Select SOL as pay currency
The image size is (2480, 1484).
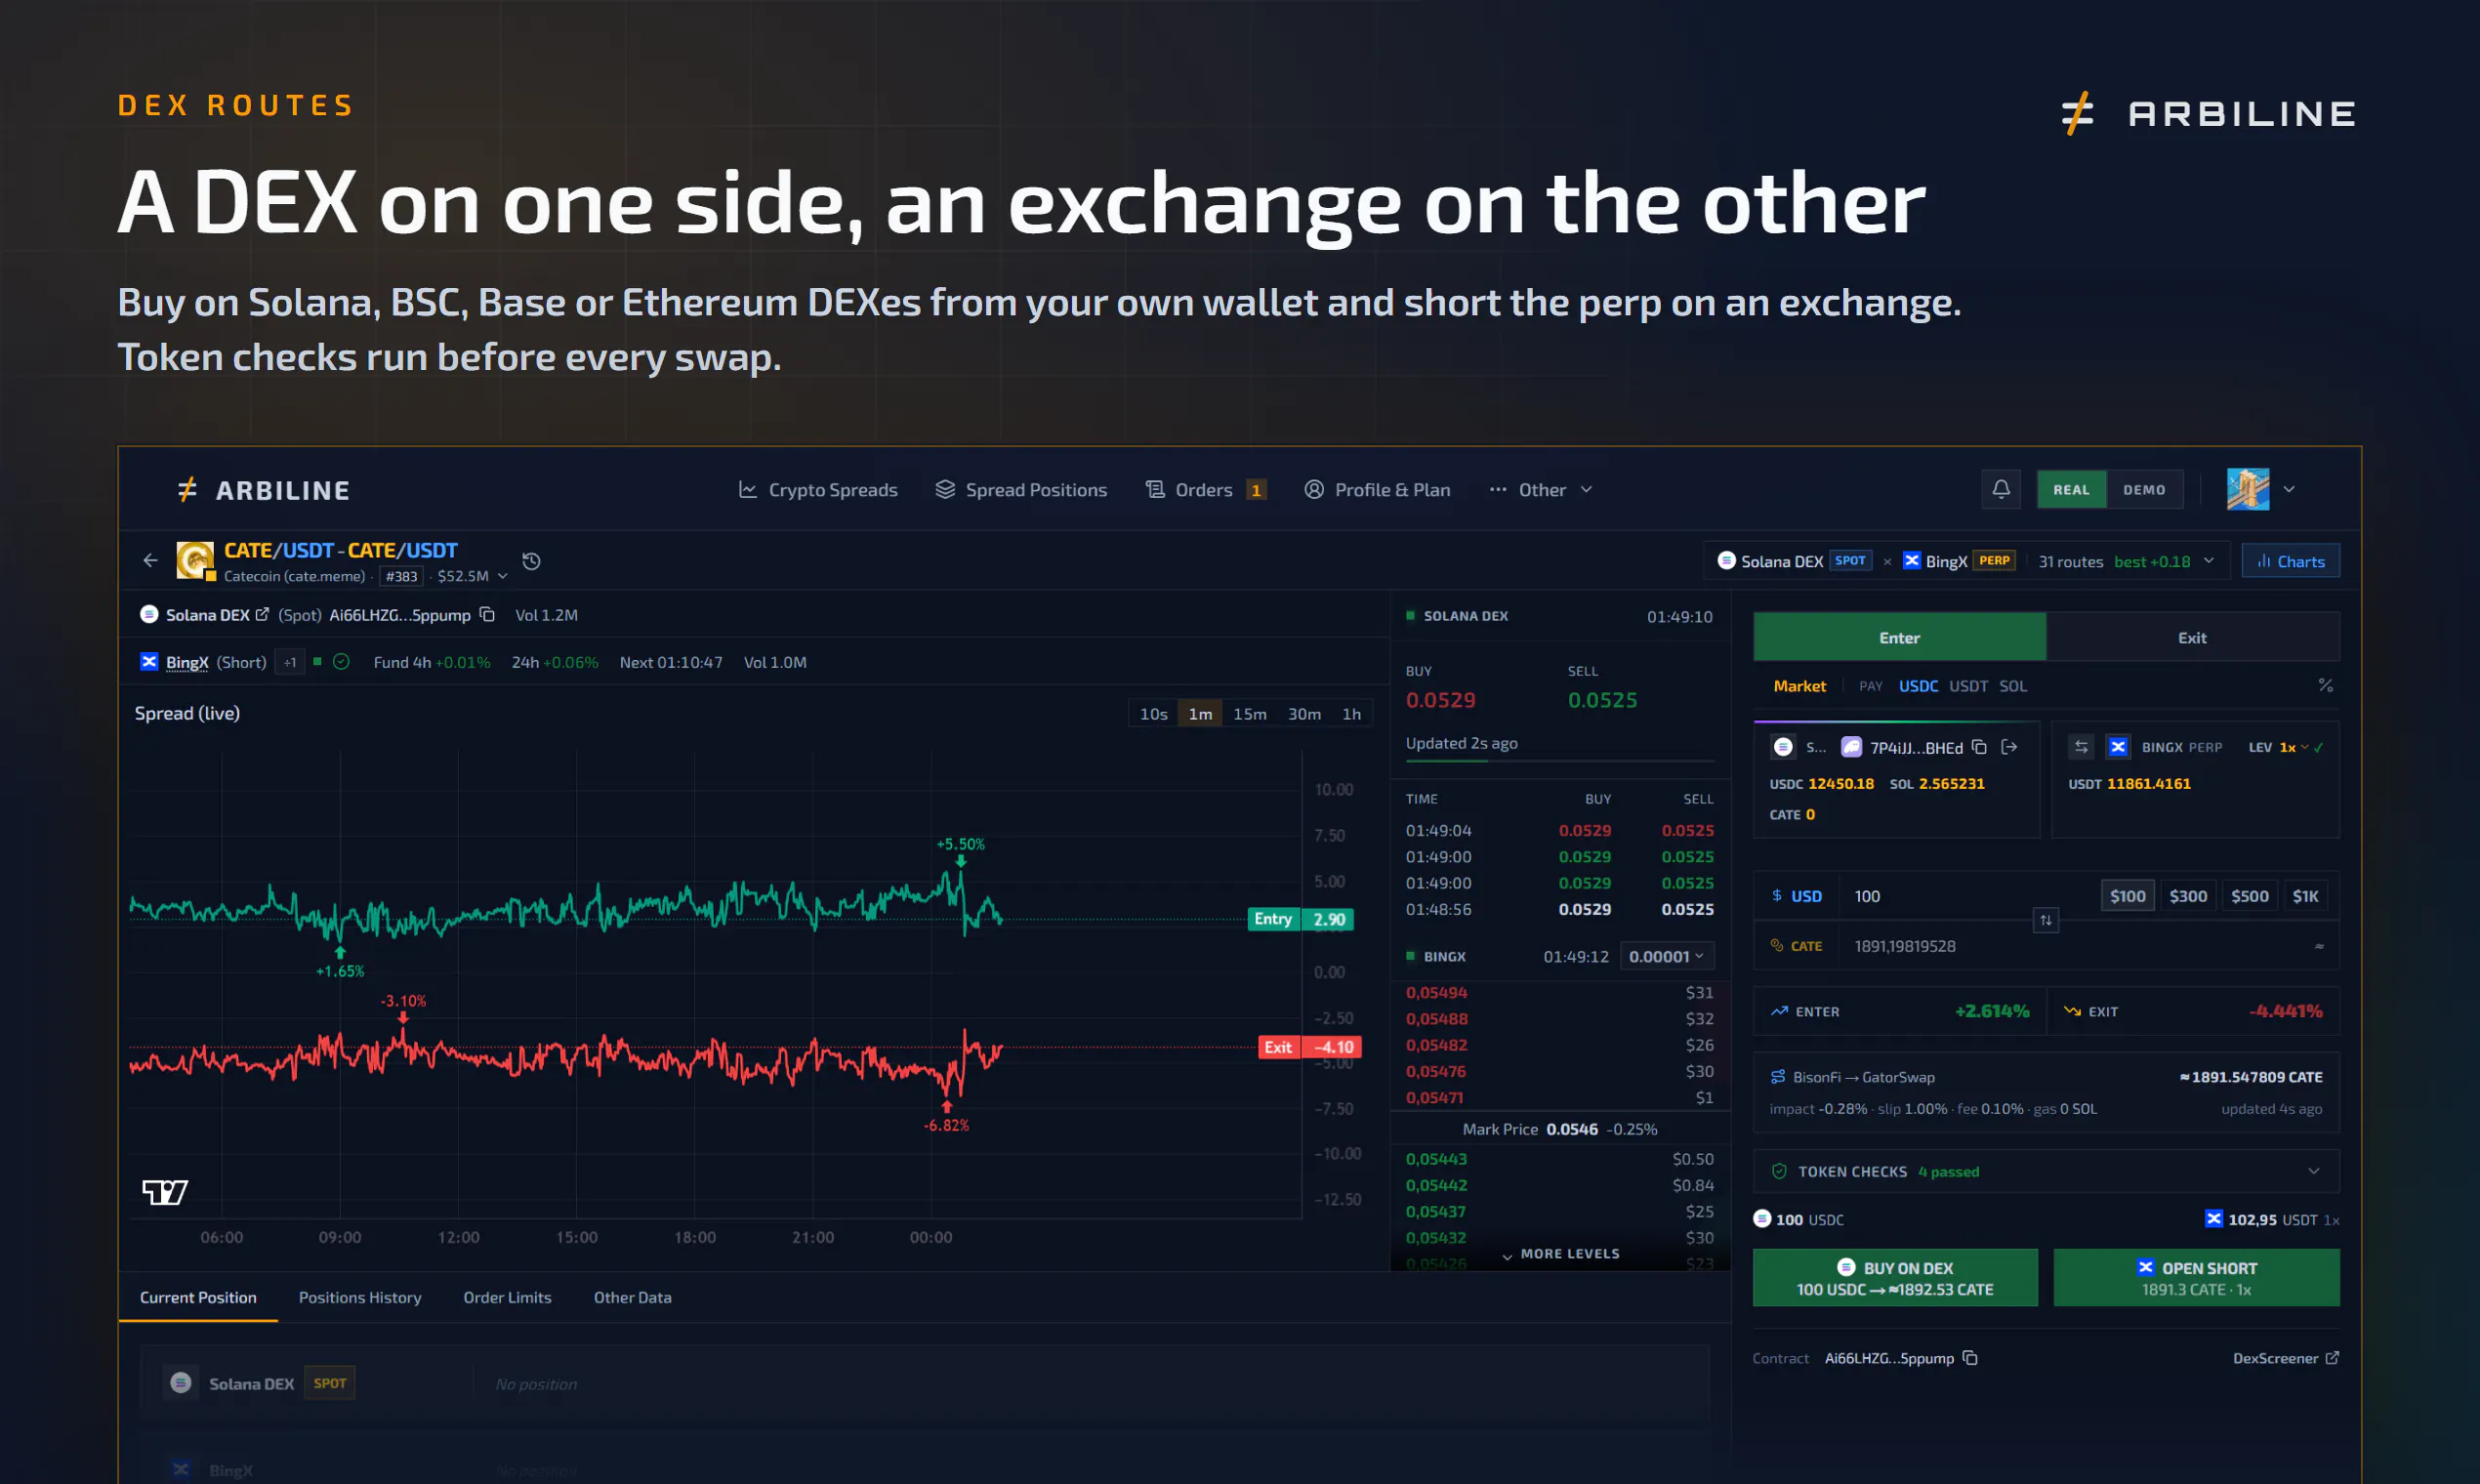[2013, 685]
